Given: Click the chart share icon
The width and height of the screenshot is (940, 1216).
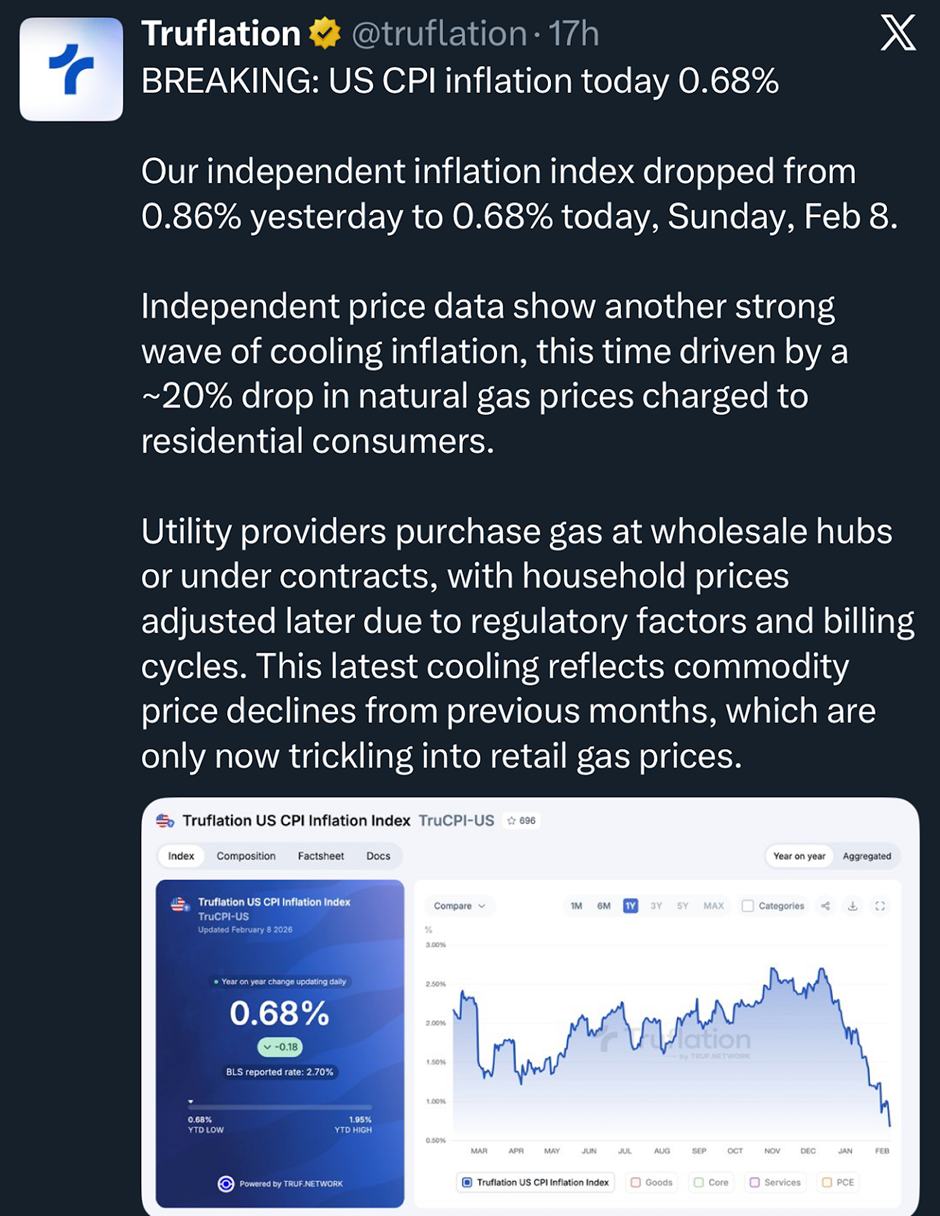Looking at the screenshot, I should (x=826, y=906).
